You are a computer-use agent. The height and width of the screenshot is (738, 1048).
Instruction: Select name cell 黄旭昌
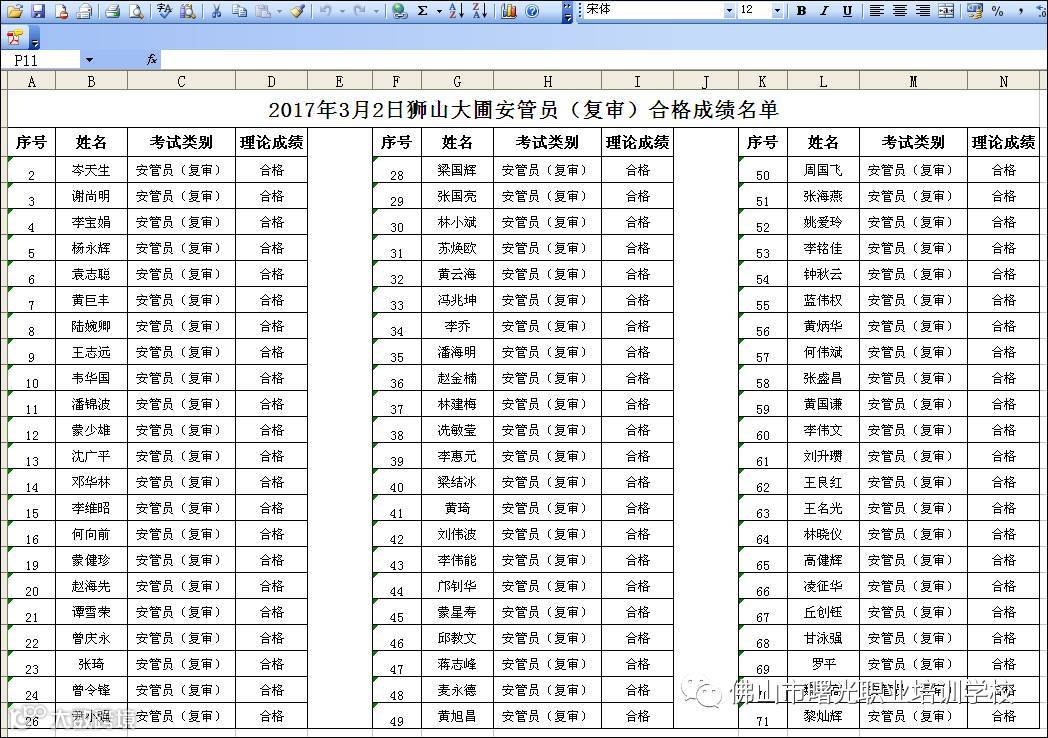coord(457,717)
